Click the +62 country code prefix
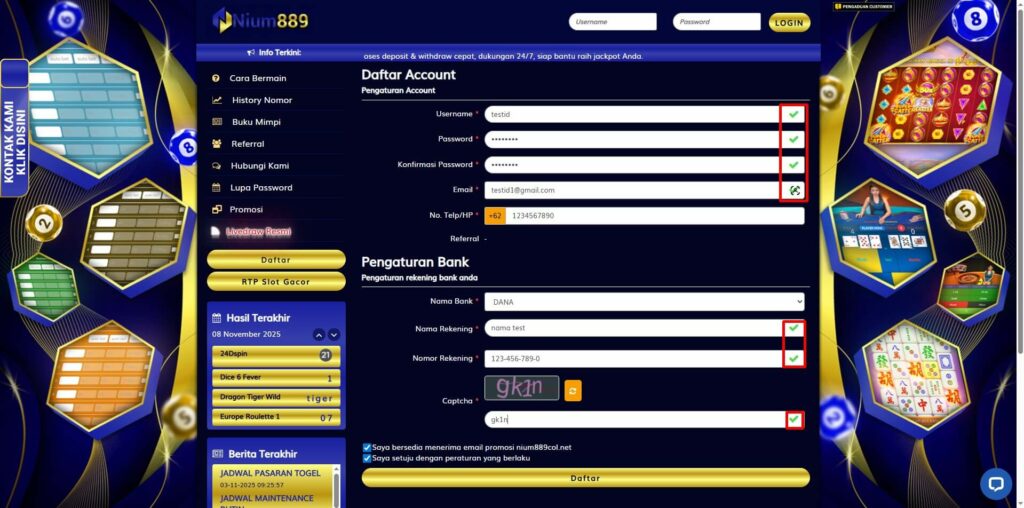The height and width of the screenshot is (508, 1024). point(495,215)
